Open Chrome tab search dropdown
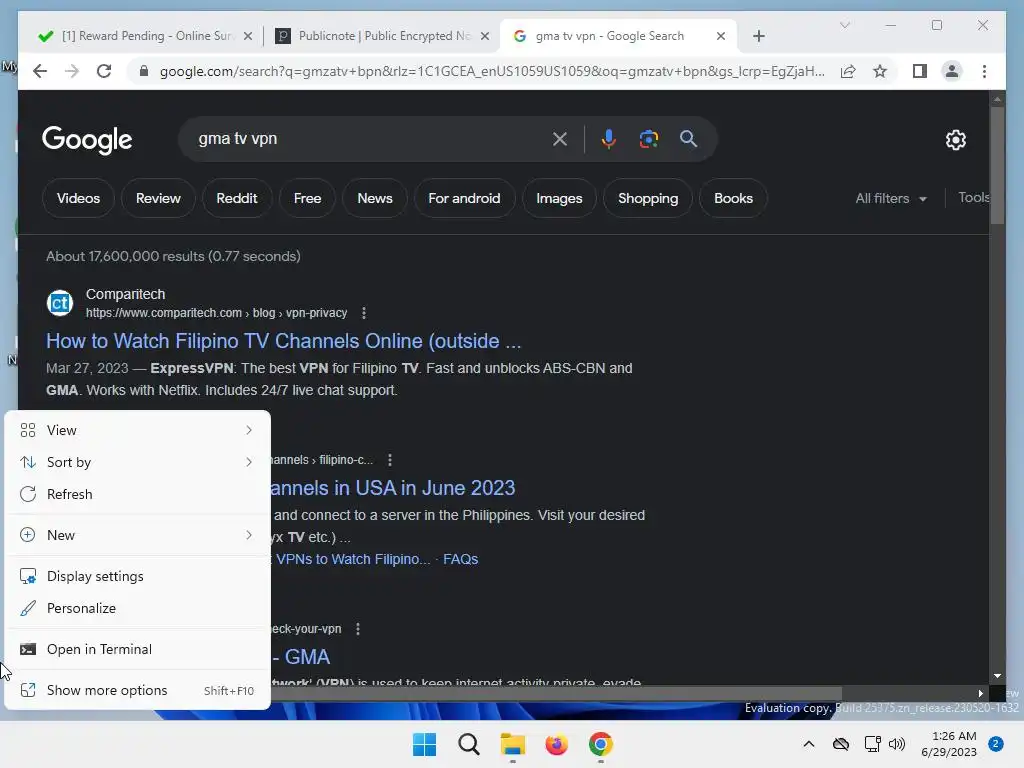The width and height of the screenshot is (1024, 768). click(844, 25)
